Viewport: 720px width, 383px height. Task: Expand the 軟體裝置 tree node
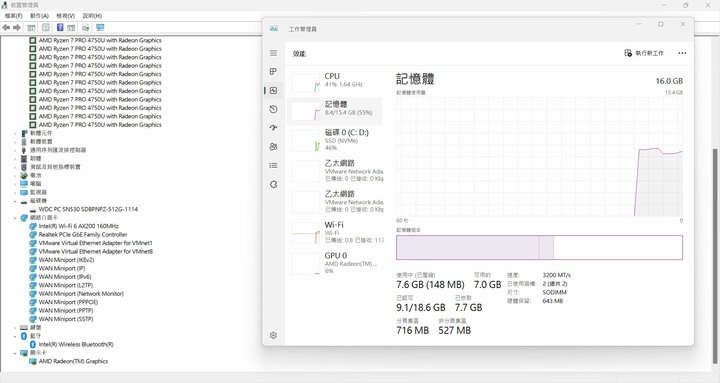pos(15,142)
